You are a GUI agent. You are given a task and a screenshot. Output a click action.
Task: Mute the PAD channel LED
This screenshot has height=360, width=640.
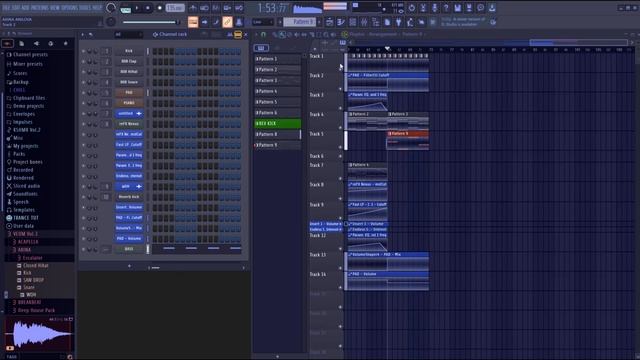click(84, 93)
